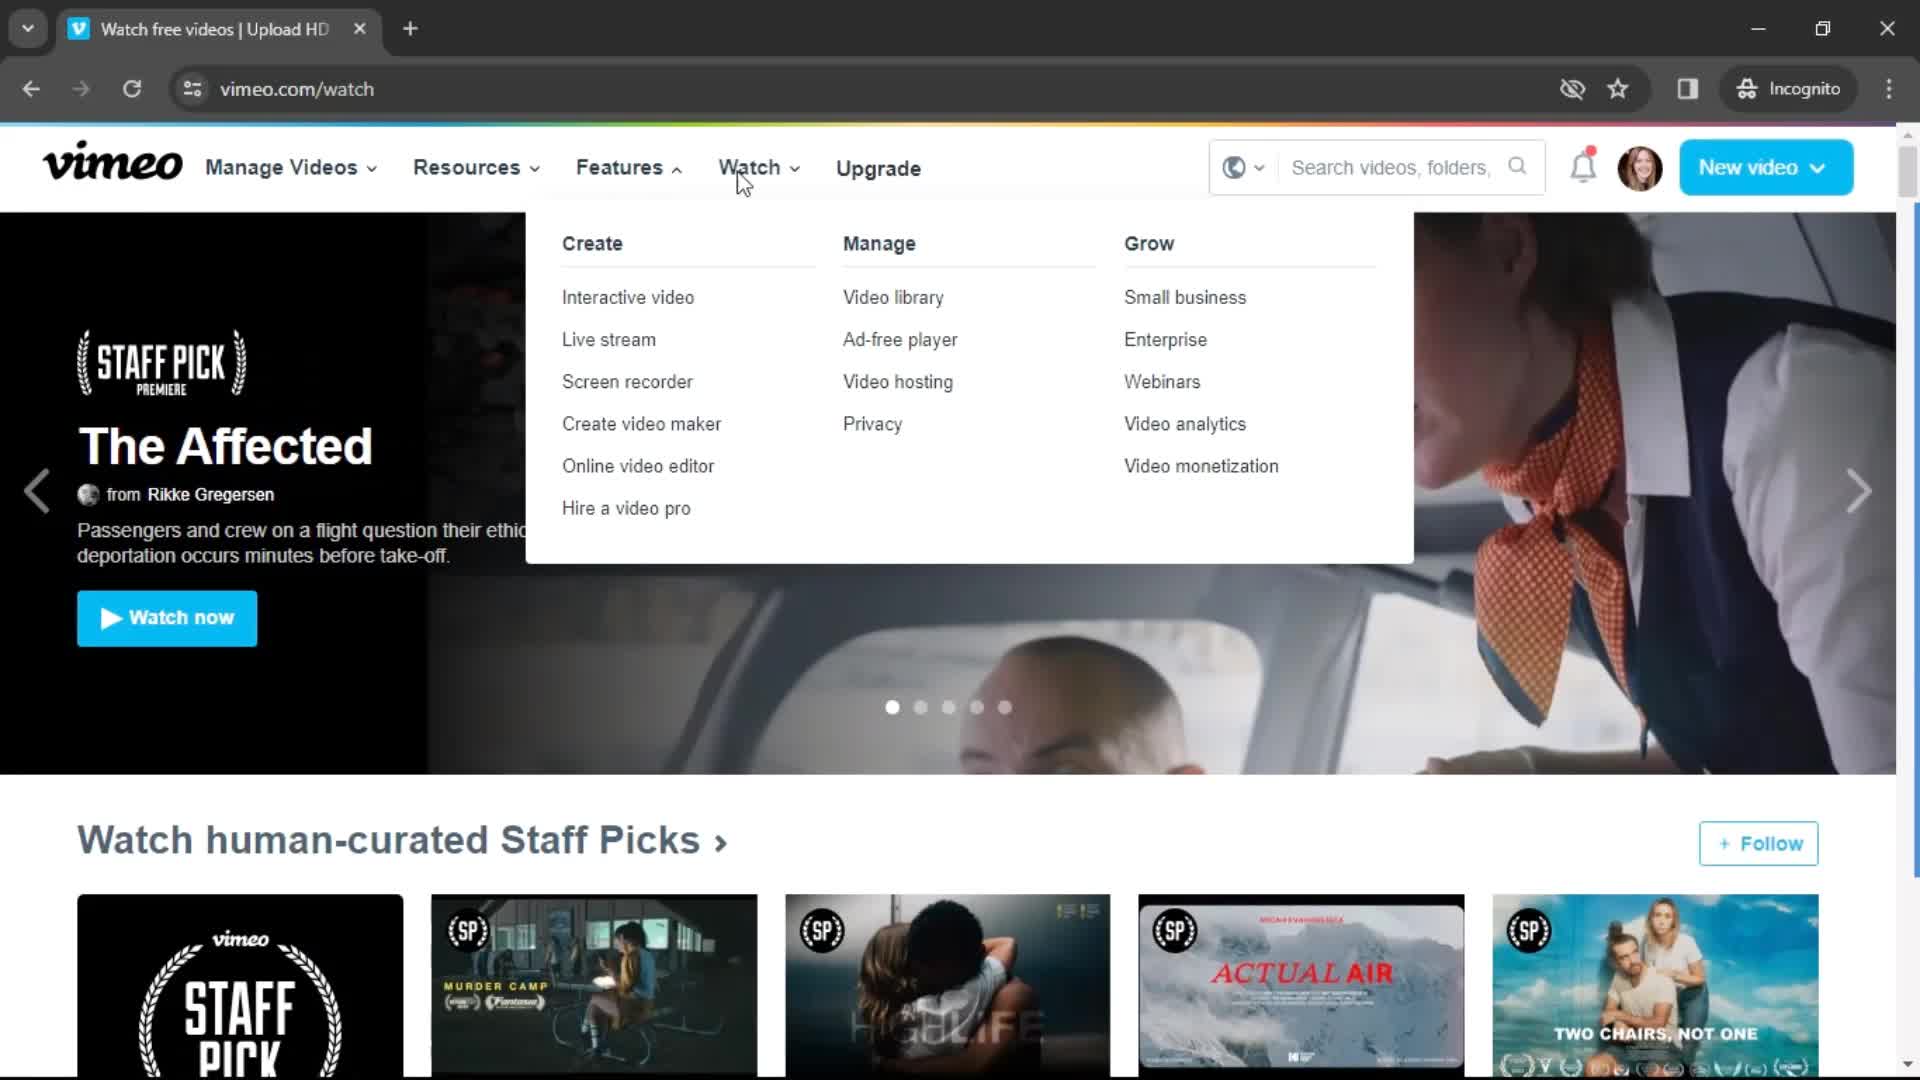Open Video library under Manage
The image size is (1920, 1080).
coord(893,297)
